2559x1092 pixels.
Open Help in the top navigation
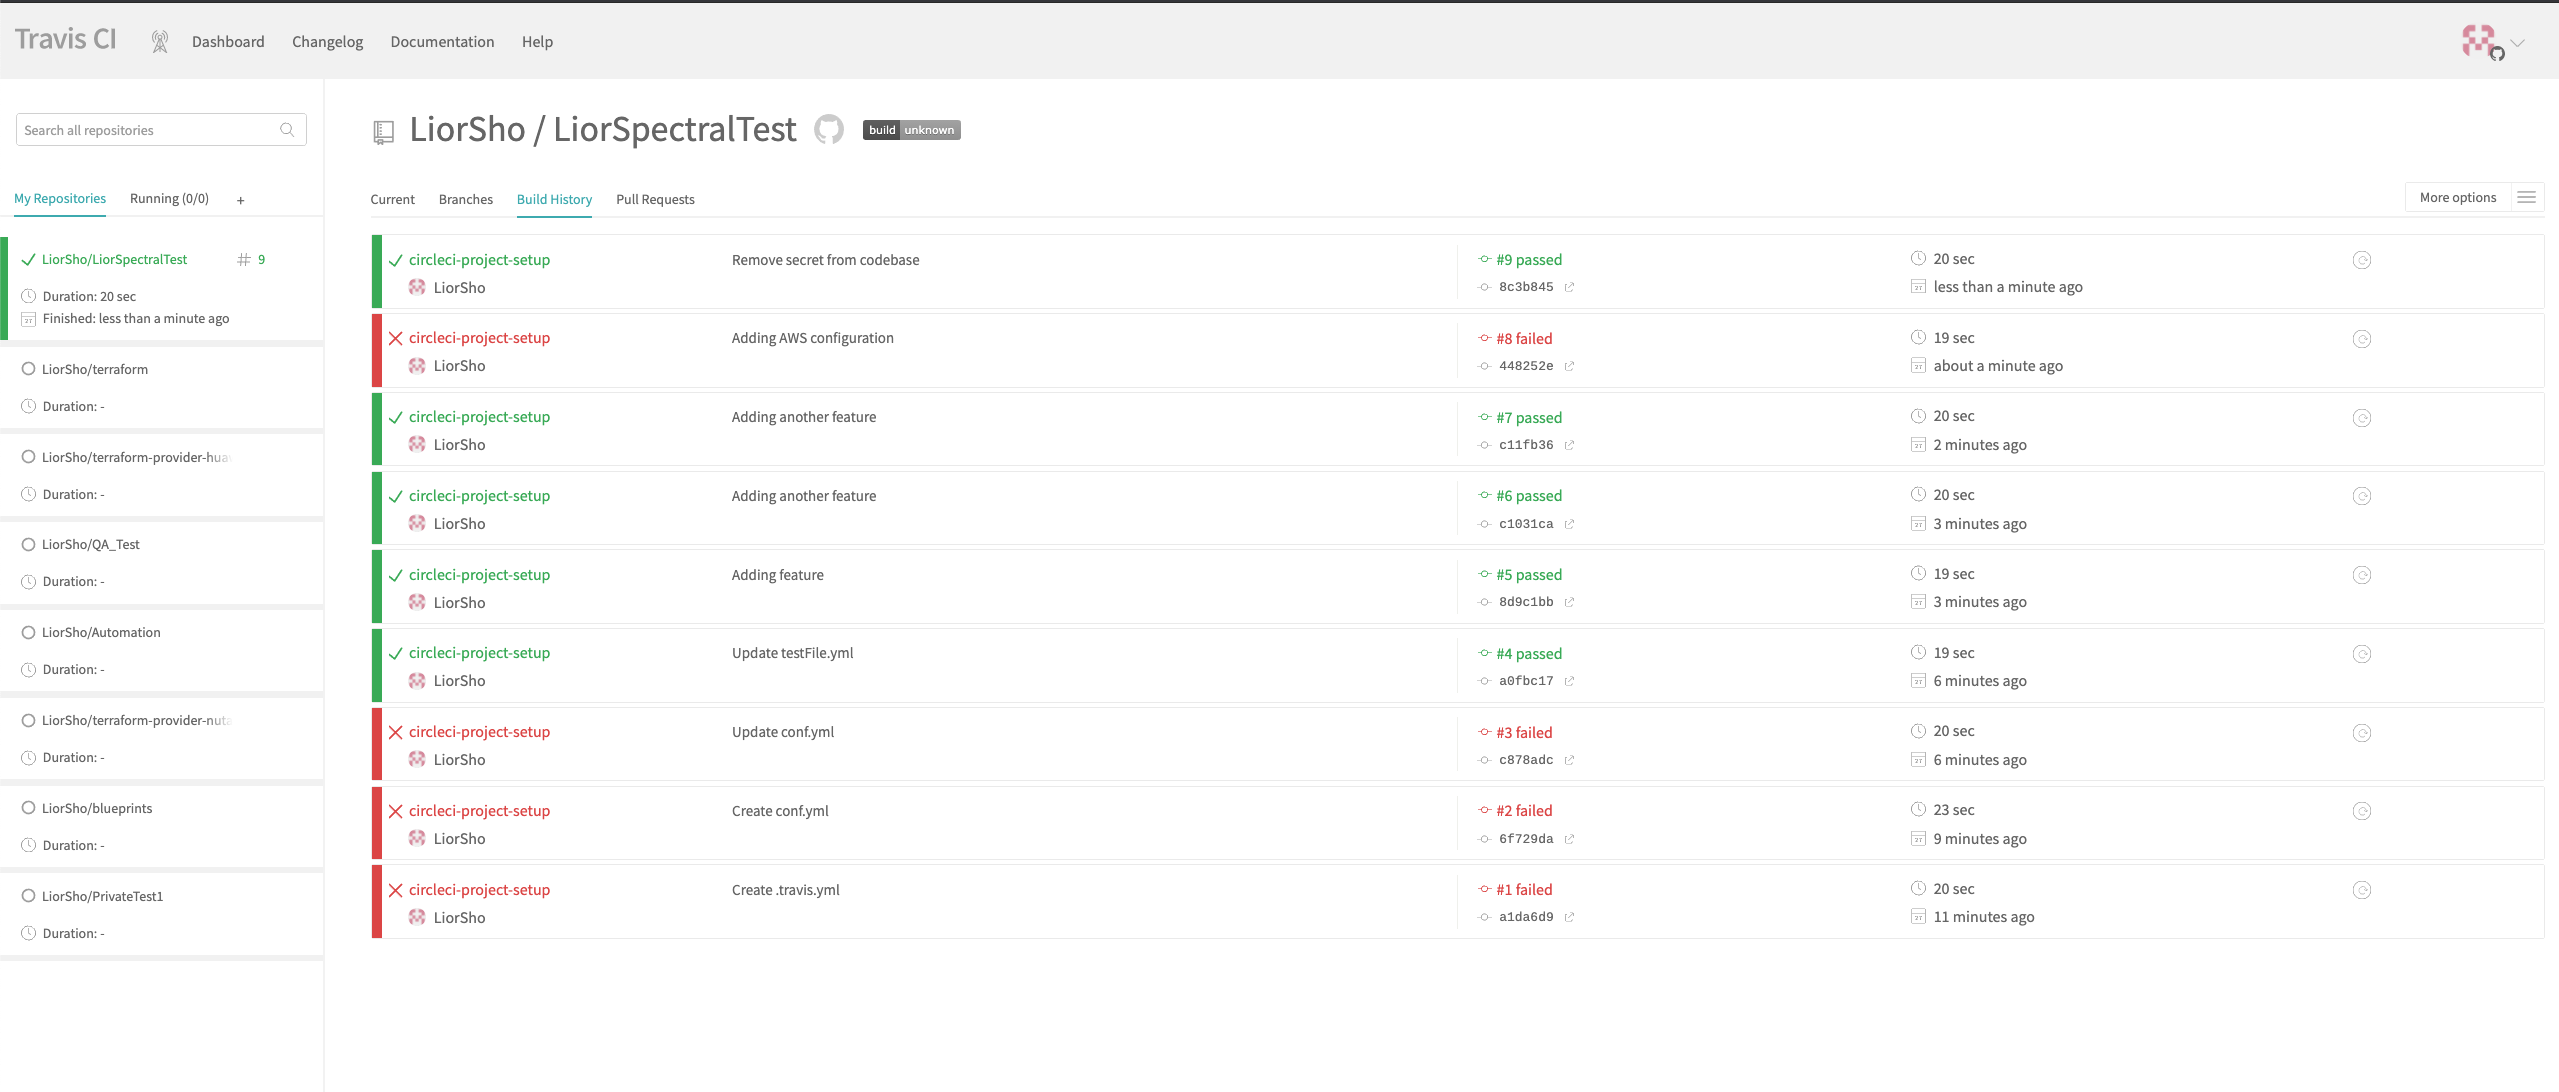point(537,42)
